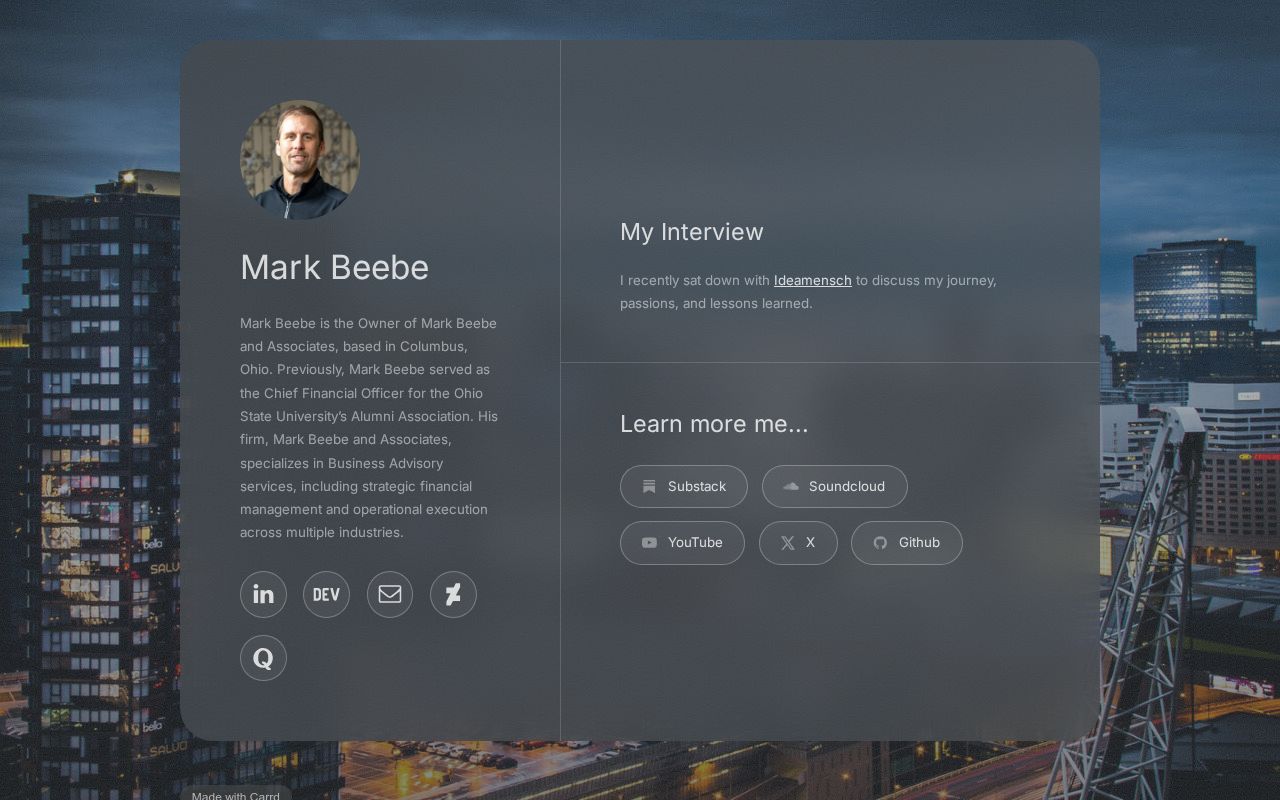Click the email envelope icon
Screen dimensions: 1280x800
390,594
